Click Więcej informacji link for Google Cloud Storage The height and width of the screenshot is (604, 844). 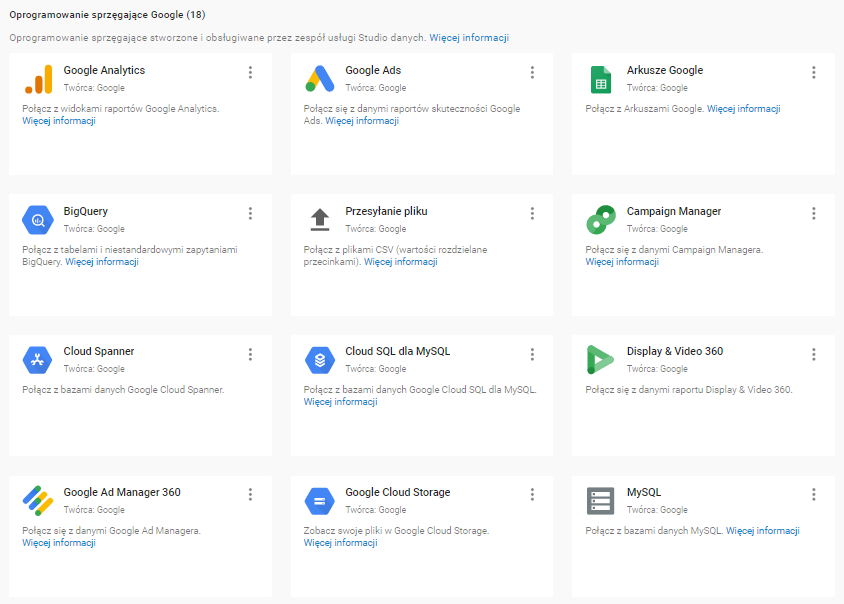pos(340,543)
